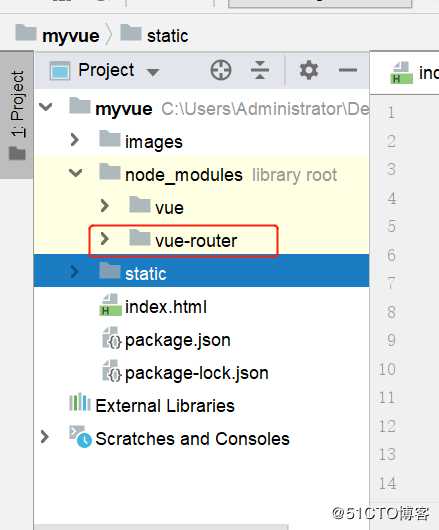Open the Project panel settings gear
This screenshot has width=439, height=530.
click(309, 70)
